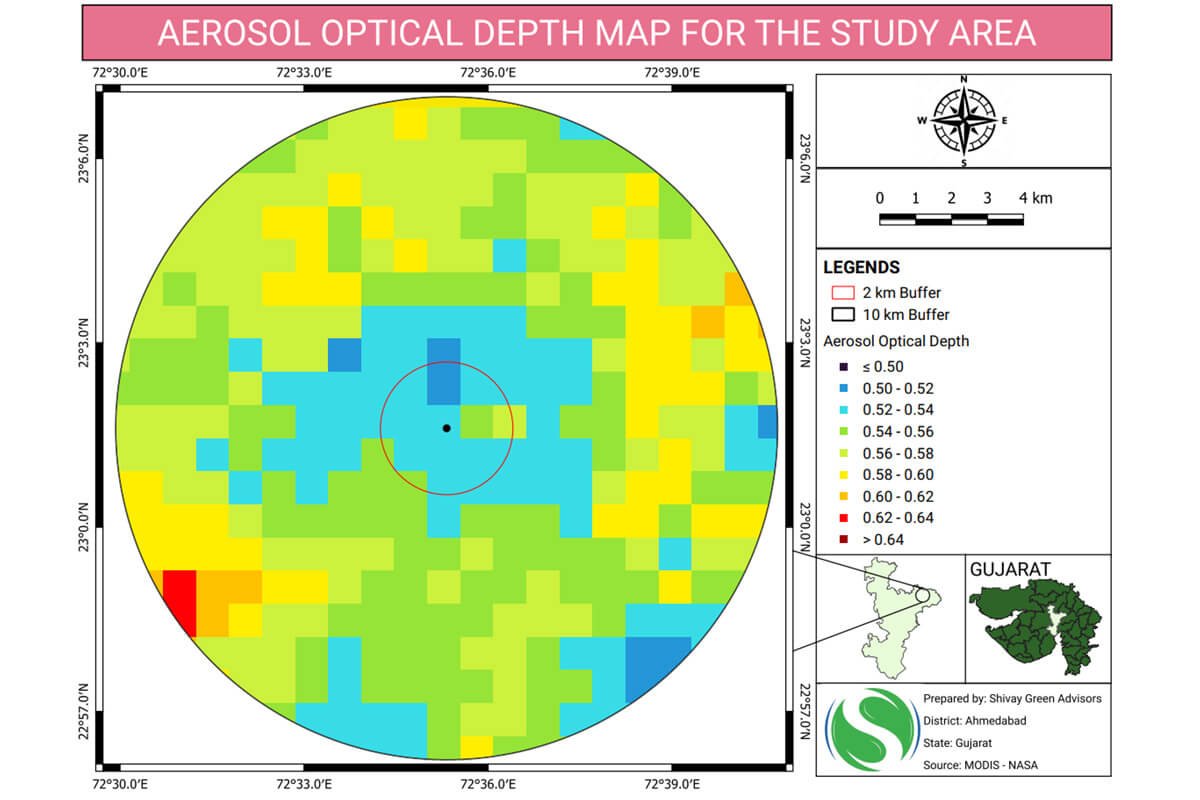1200x800 pixels.
Task: Click the black 10 km Buffer legend symbol
Action: click(x=843, y=315)
